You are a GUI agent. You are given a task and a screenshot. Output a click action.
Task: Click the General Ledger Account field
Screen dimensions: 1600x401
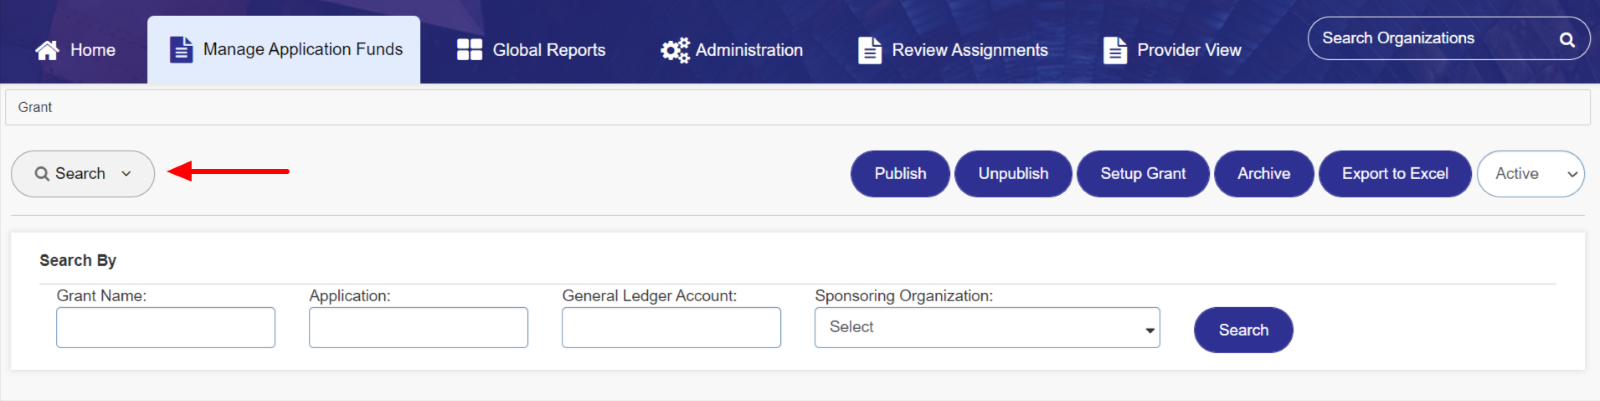coord(671,328)
